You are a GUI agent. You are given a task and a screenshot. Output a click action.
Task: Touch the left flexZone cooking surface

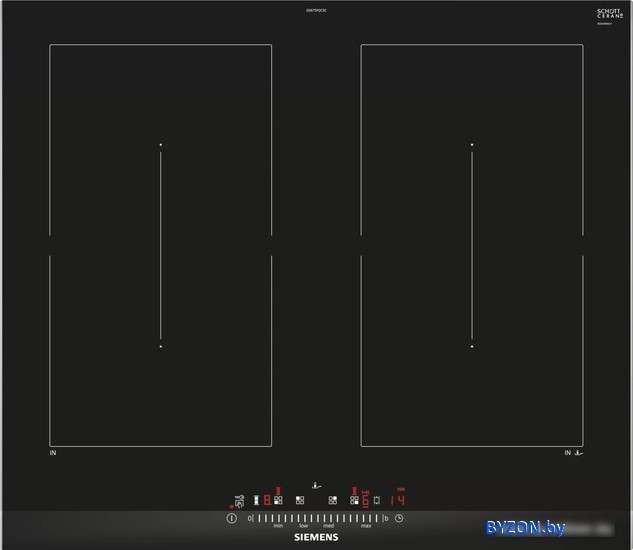(161, 246)
